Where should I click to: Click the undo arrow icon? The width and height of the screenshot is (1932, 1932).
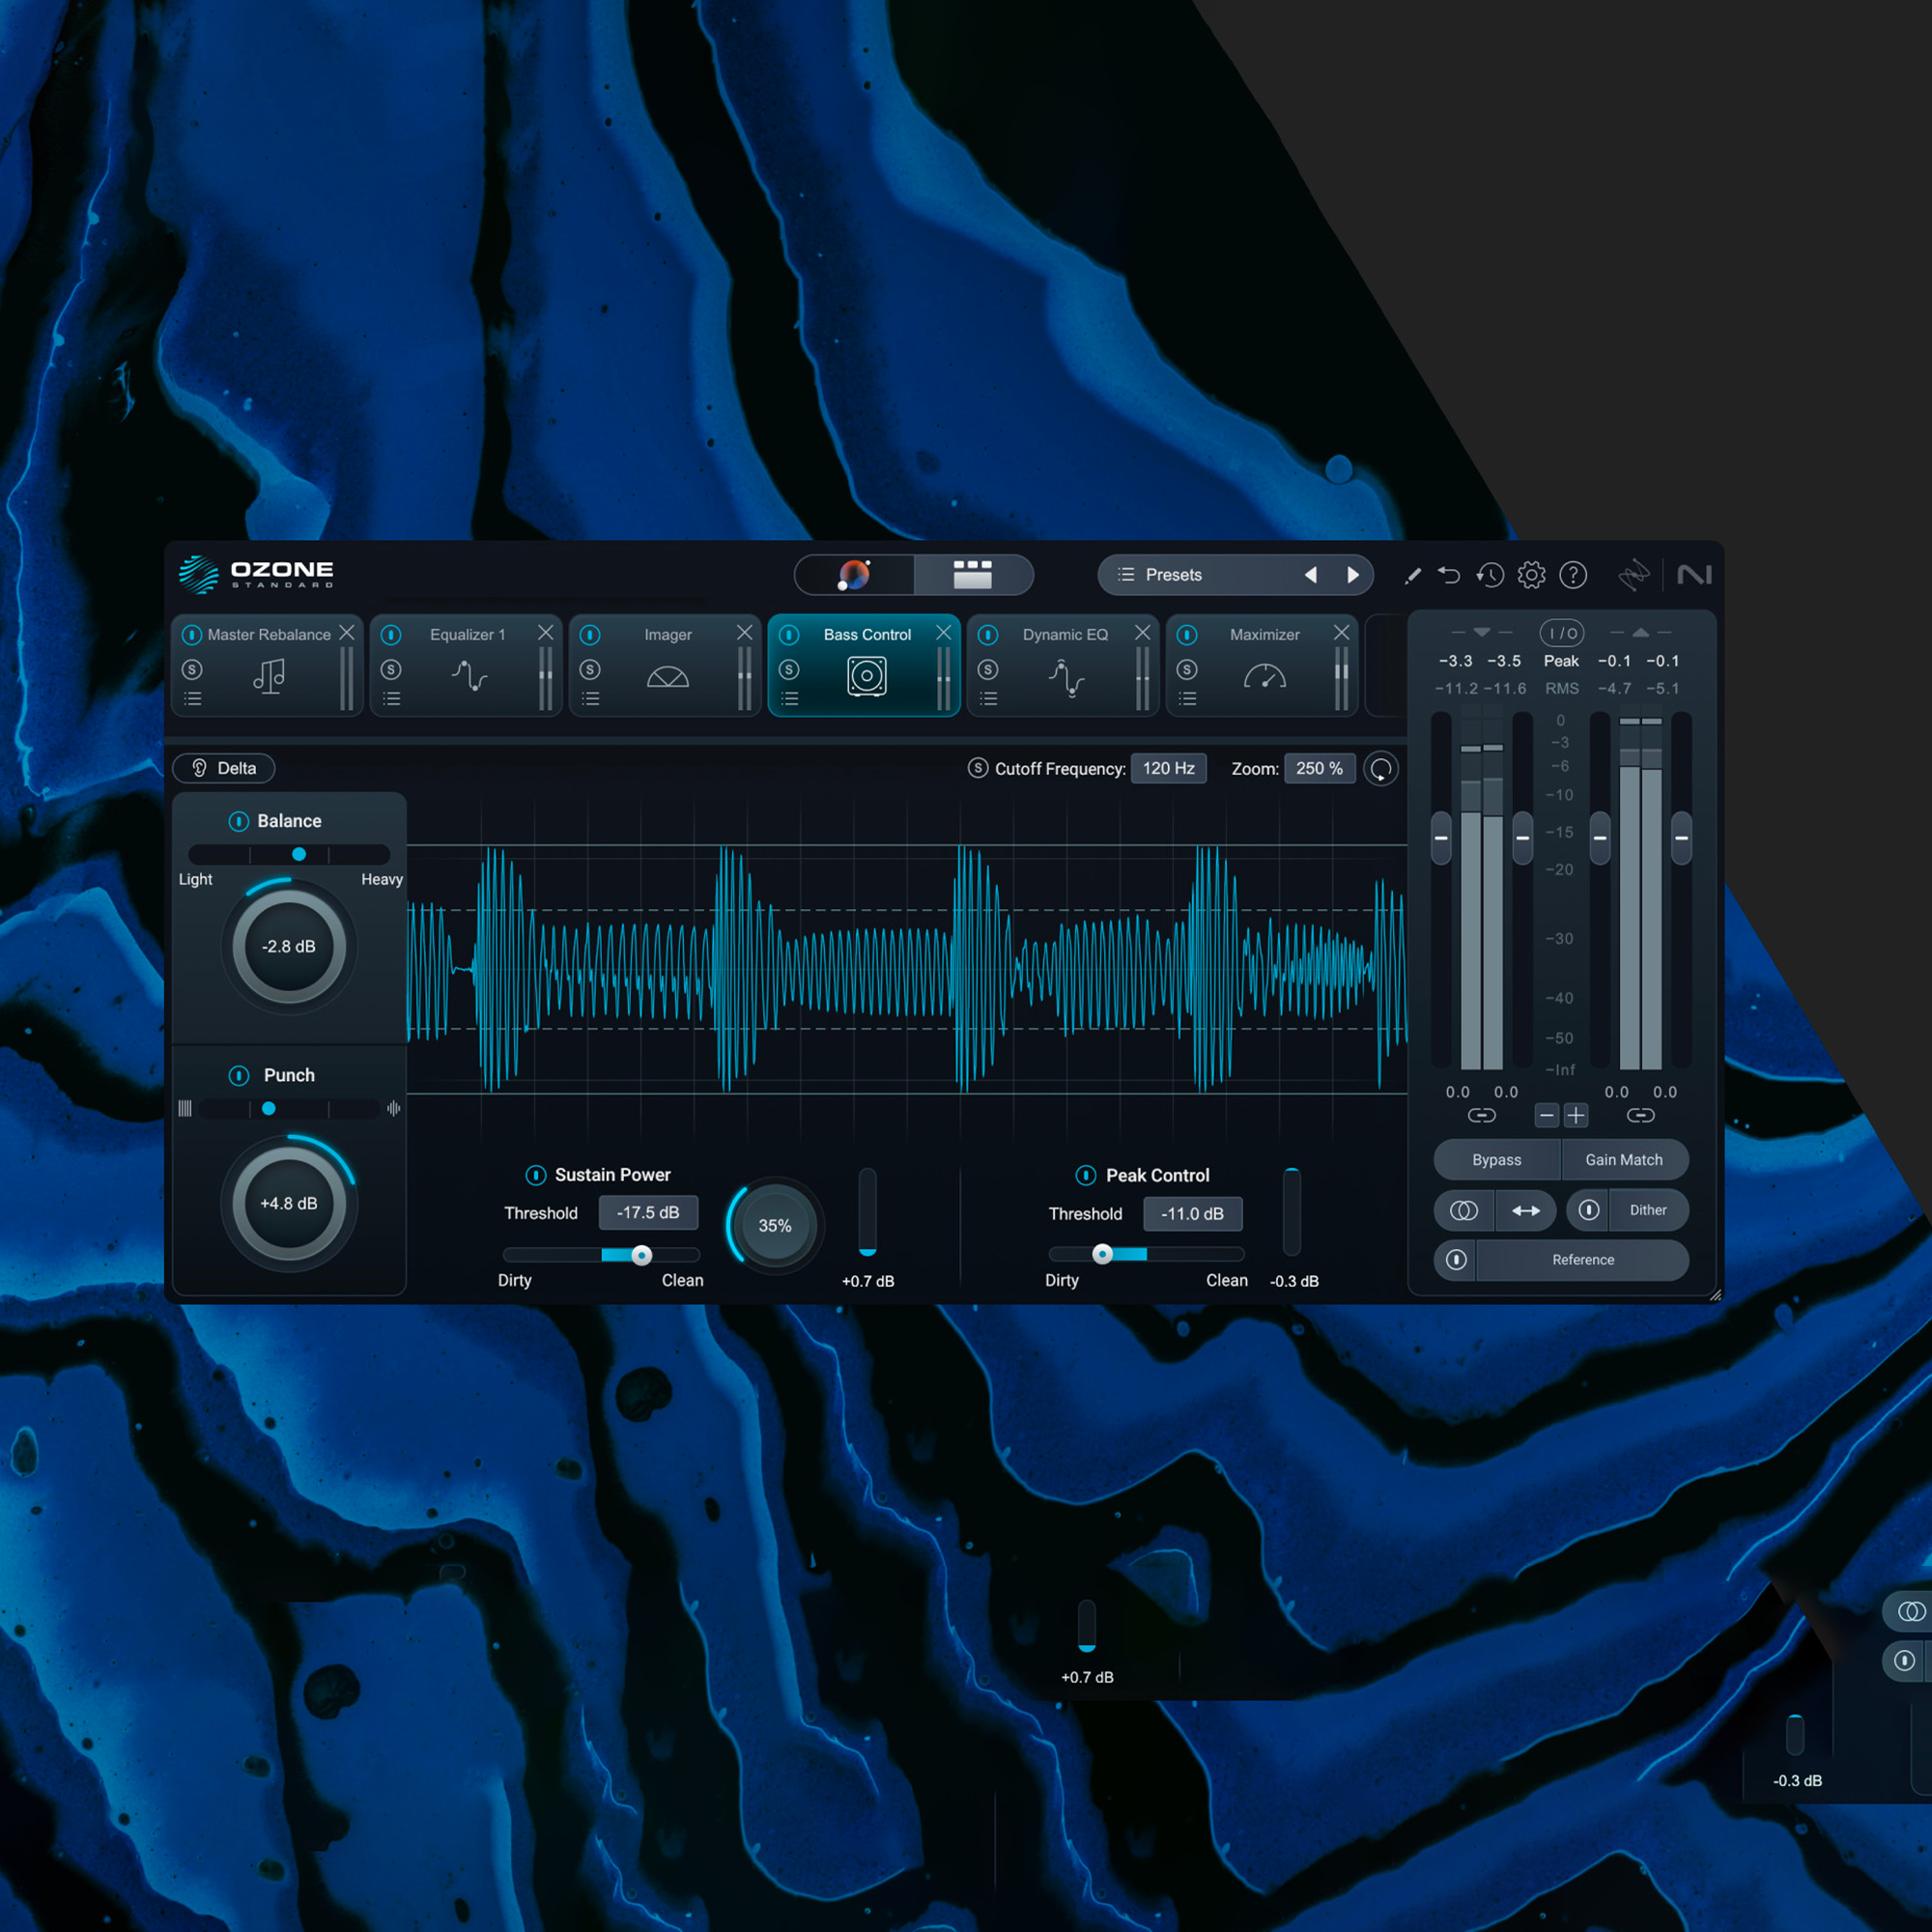coord(1449,575)
